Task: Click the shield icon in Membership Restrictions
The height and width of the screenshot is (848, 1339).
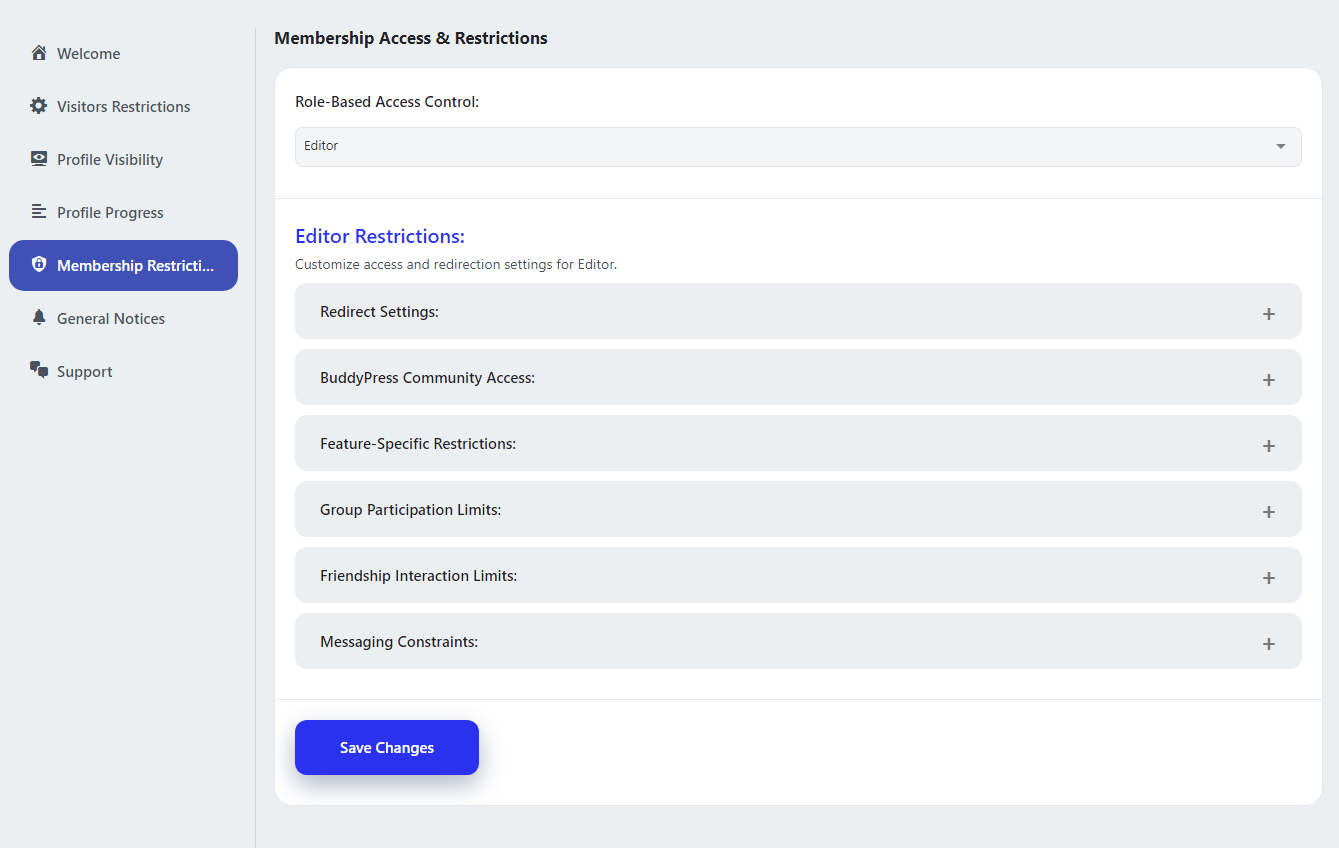Action: coord(39,265)
